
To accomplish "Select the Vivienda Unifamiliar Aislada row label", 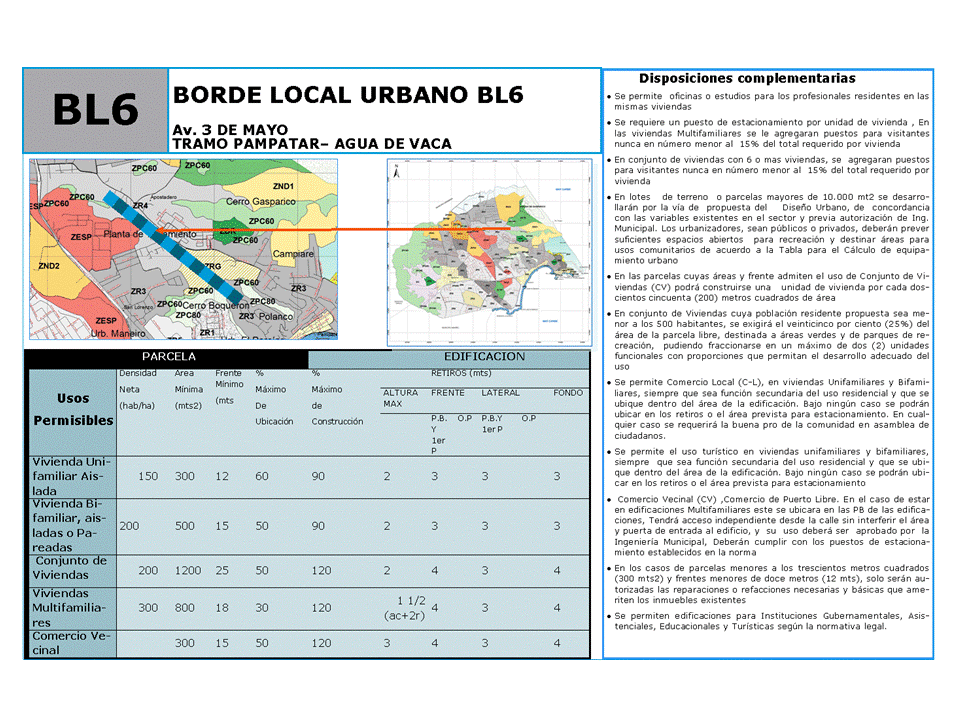I will [x=72, y=476].
